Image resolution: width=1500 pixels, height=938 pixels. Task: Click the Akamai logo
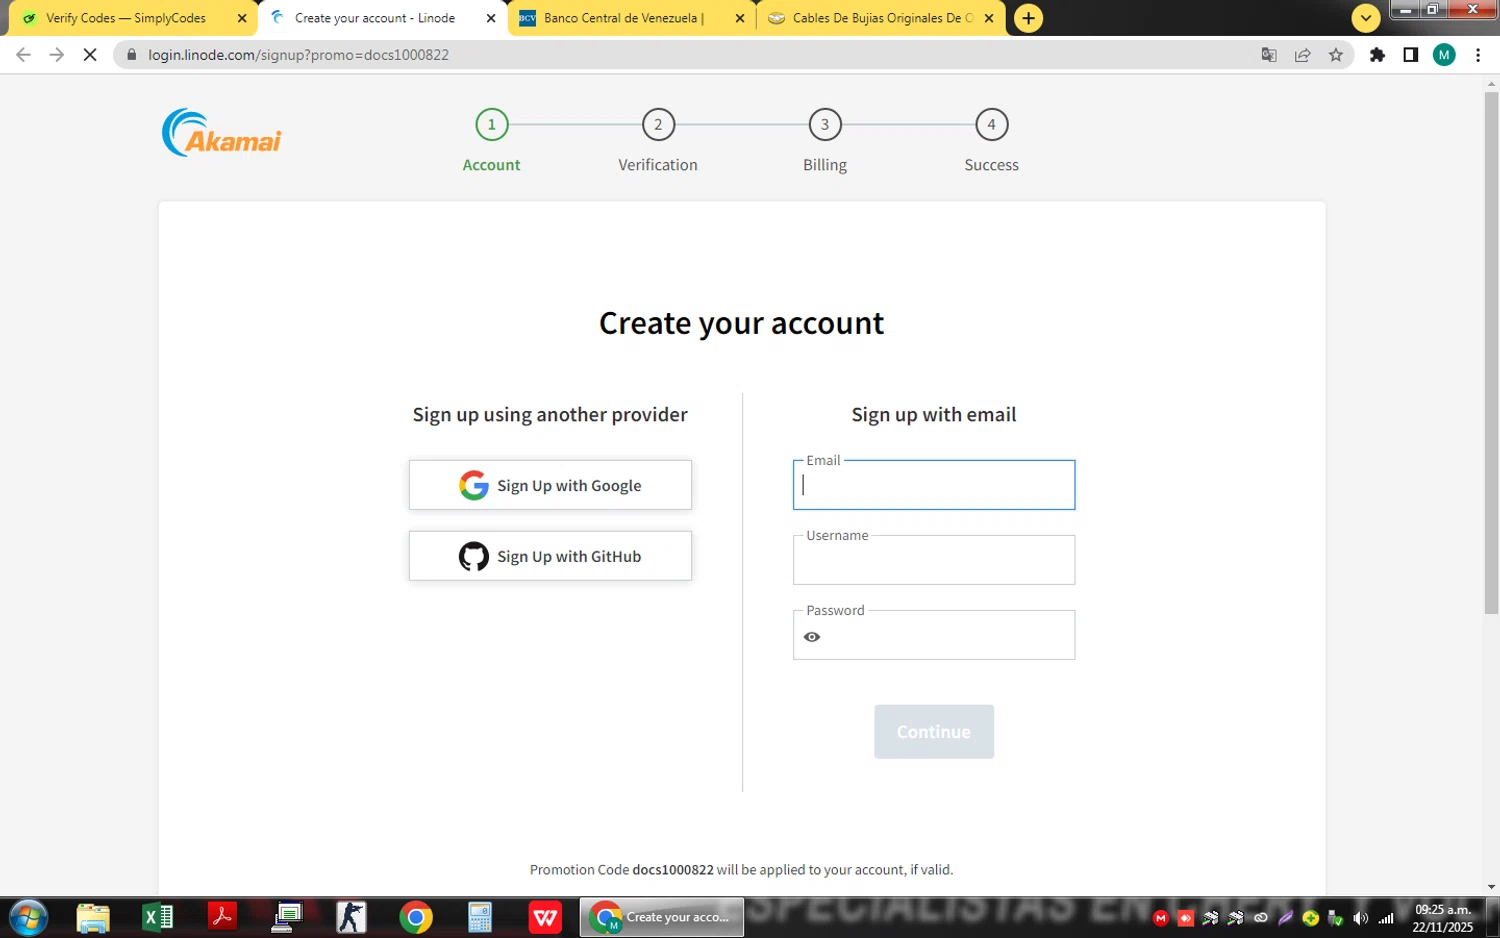tap(221, 133)
